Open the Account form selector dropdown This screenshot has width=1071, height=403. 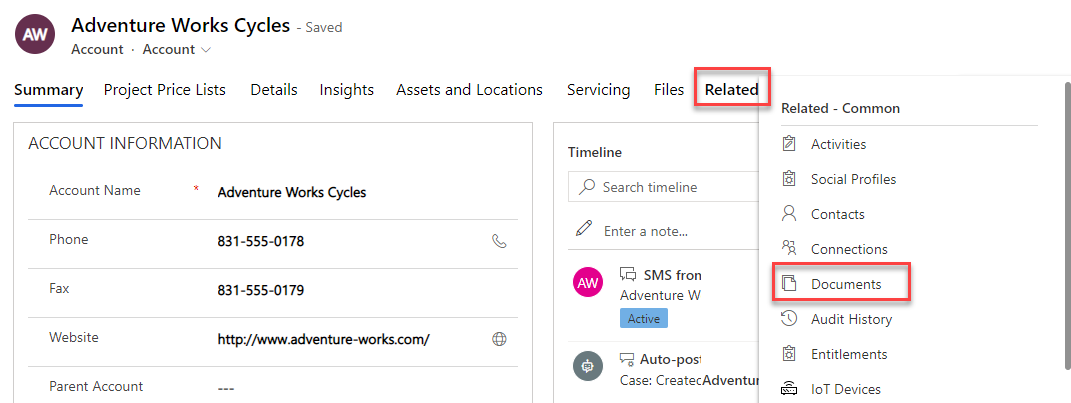(176, 50)
